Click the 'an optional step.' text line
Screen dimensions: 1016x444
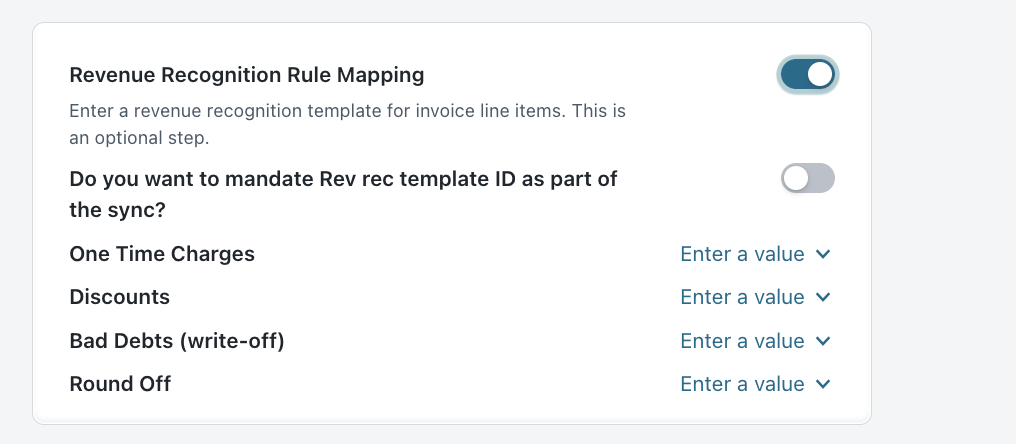click(x=139, y=138)
